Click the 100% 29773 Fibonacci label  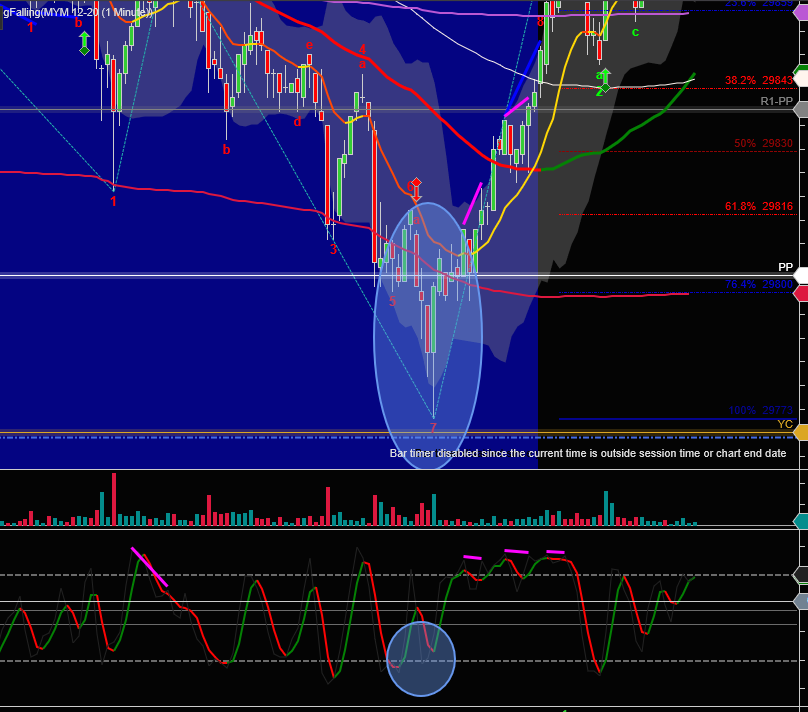(x=761, y=410)
